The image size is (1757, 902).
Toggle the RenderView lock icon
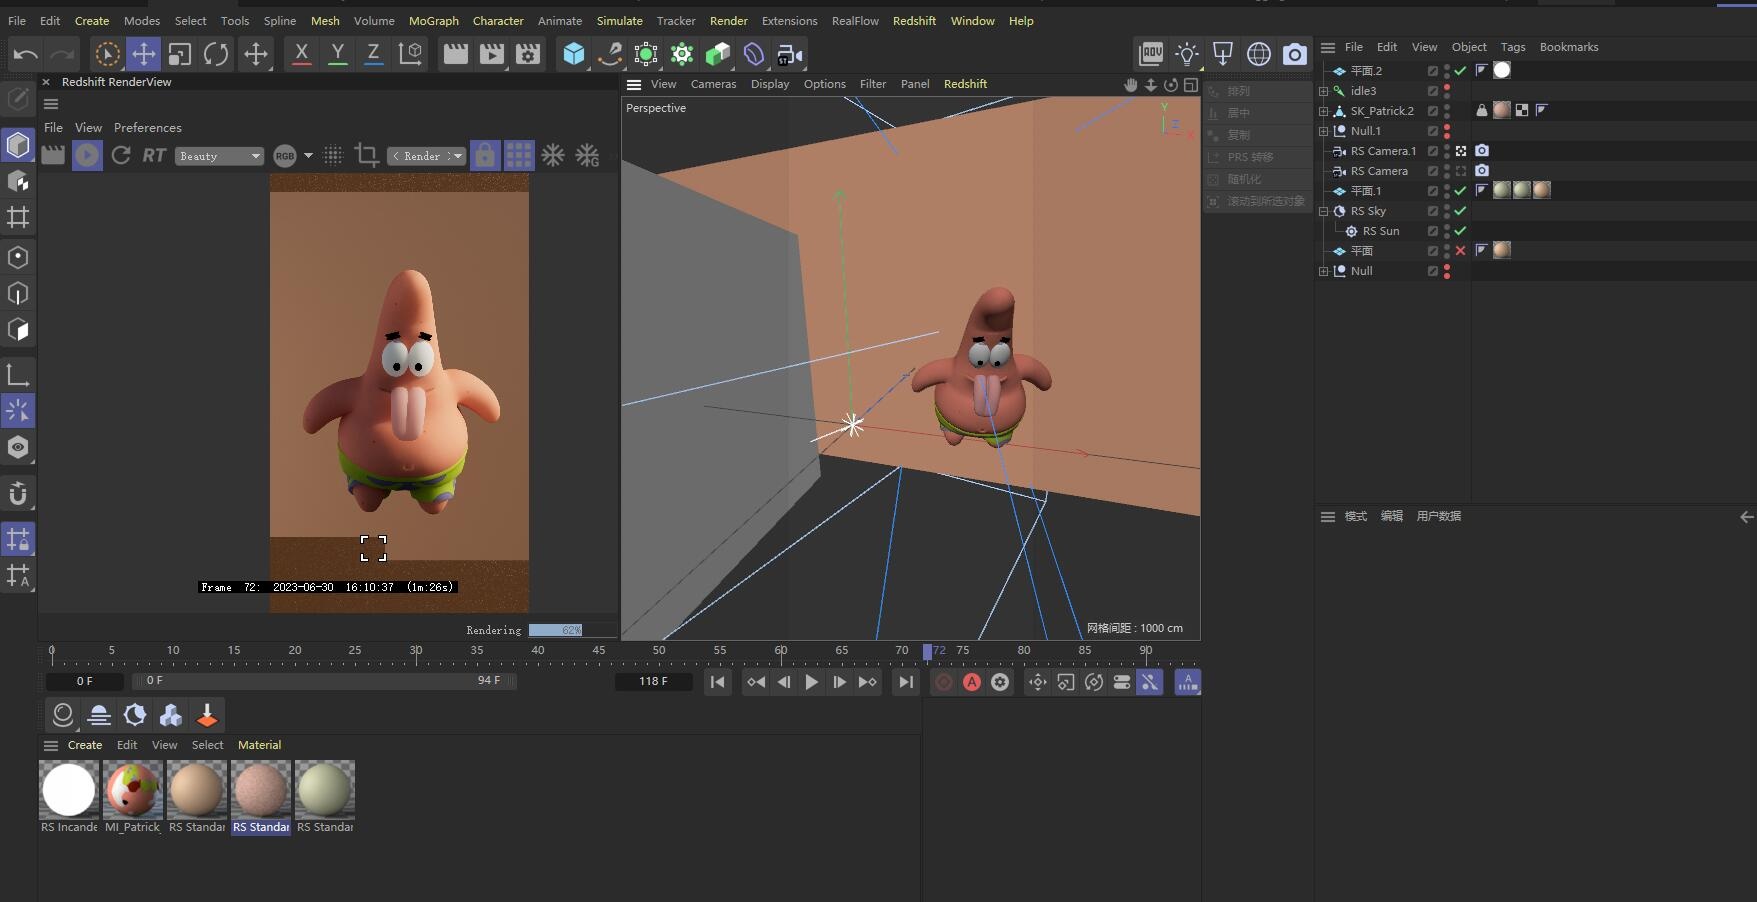pos(485,155)
